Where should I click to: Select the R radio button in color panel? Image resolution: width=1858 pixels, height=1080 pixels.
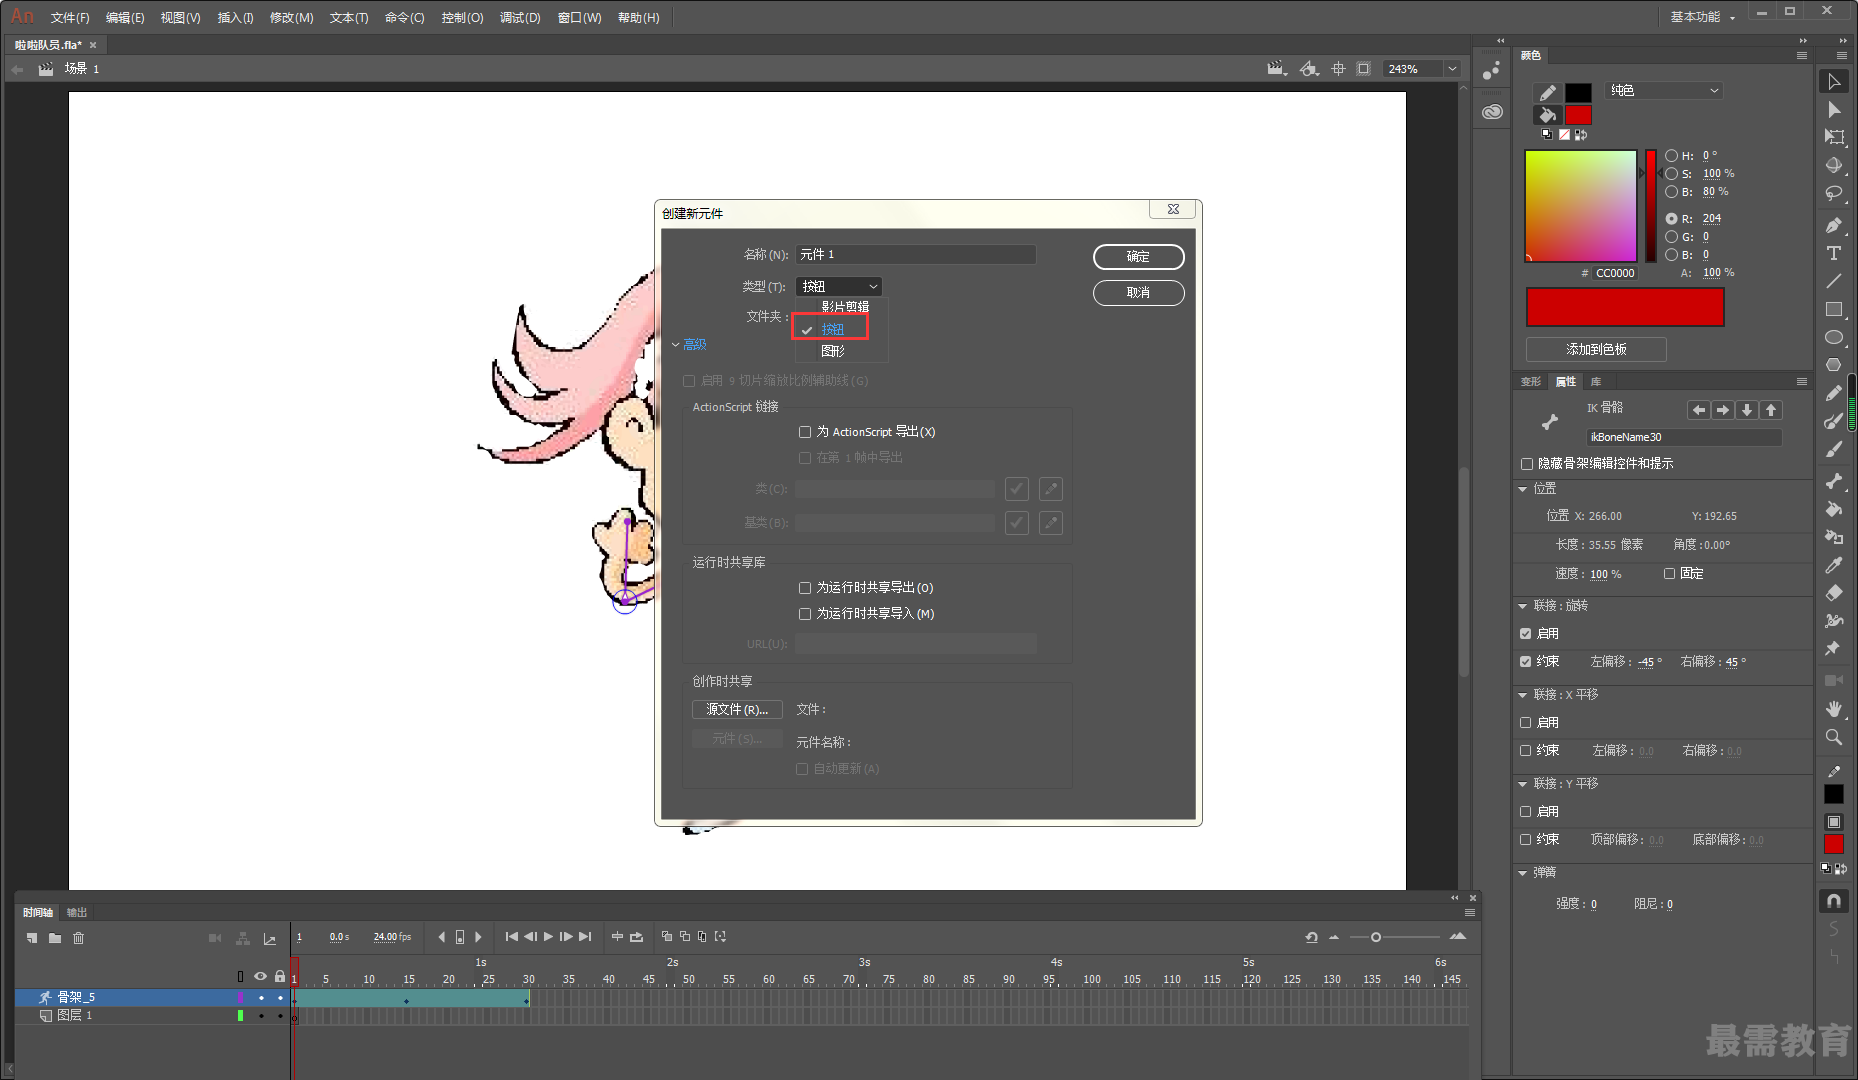tap(1672, 219)
